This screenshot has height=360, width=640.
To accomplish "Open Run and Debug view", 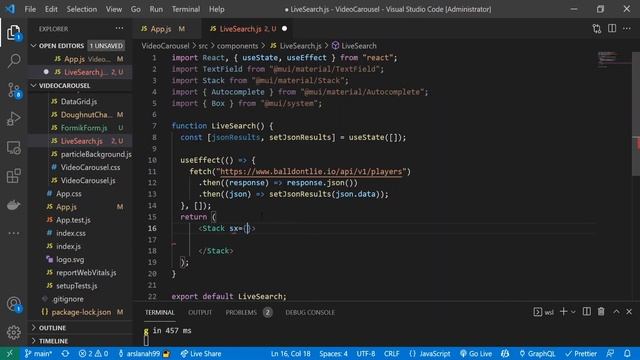I will (13, 119).
